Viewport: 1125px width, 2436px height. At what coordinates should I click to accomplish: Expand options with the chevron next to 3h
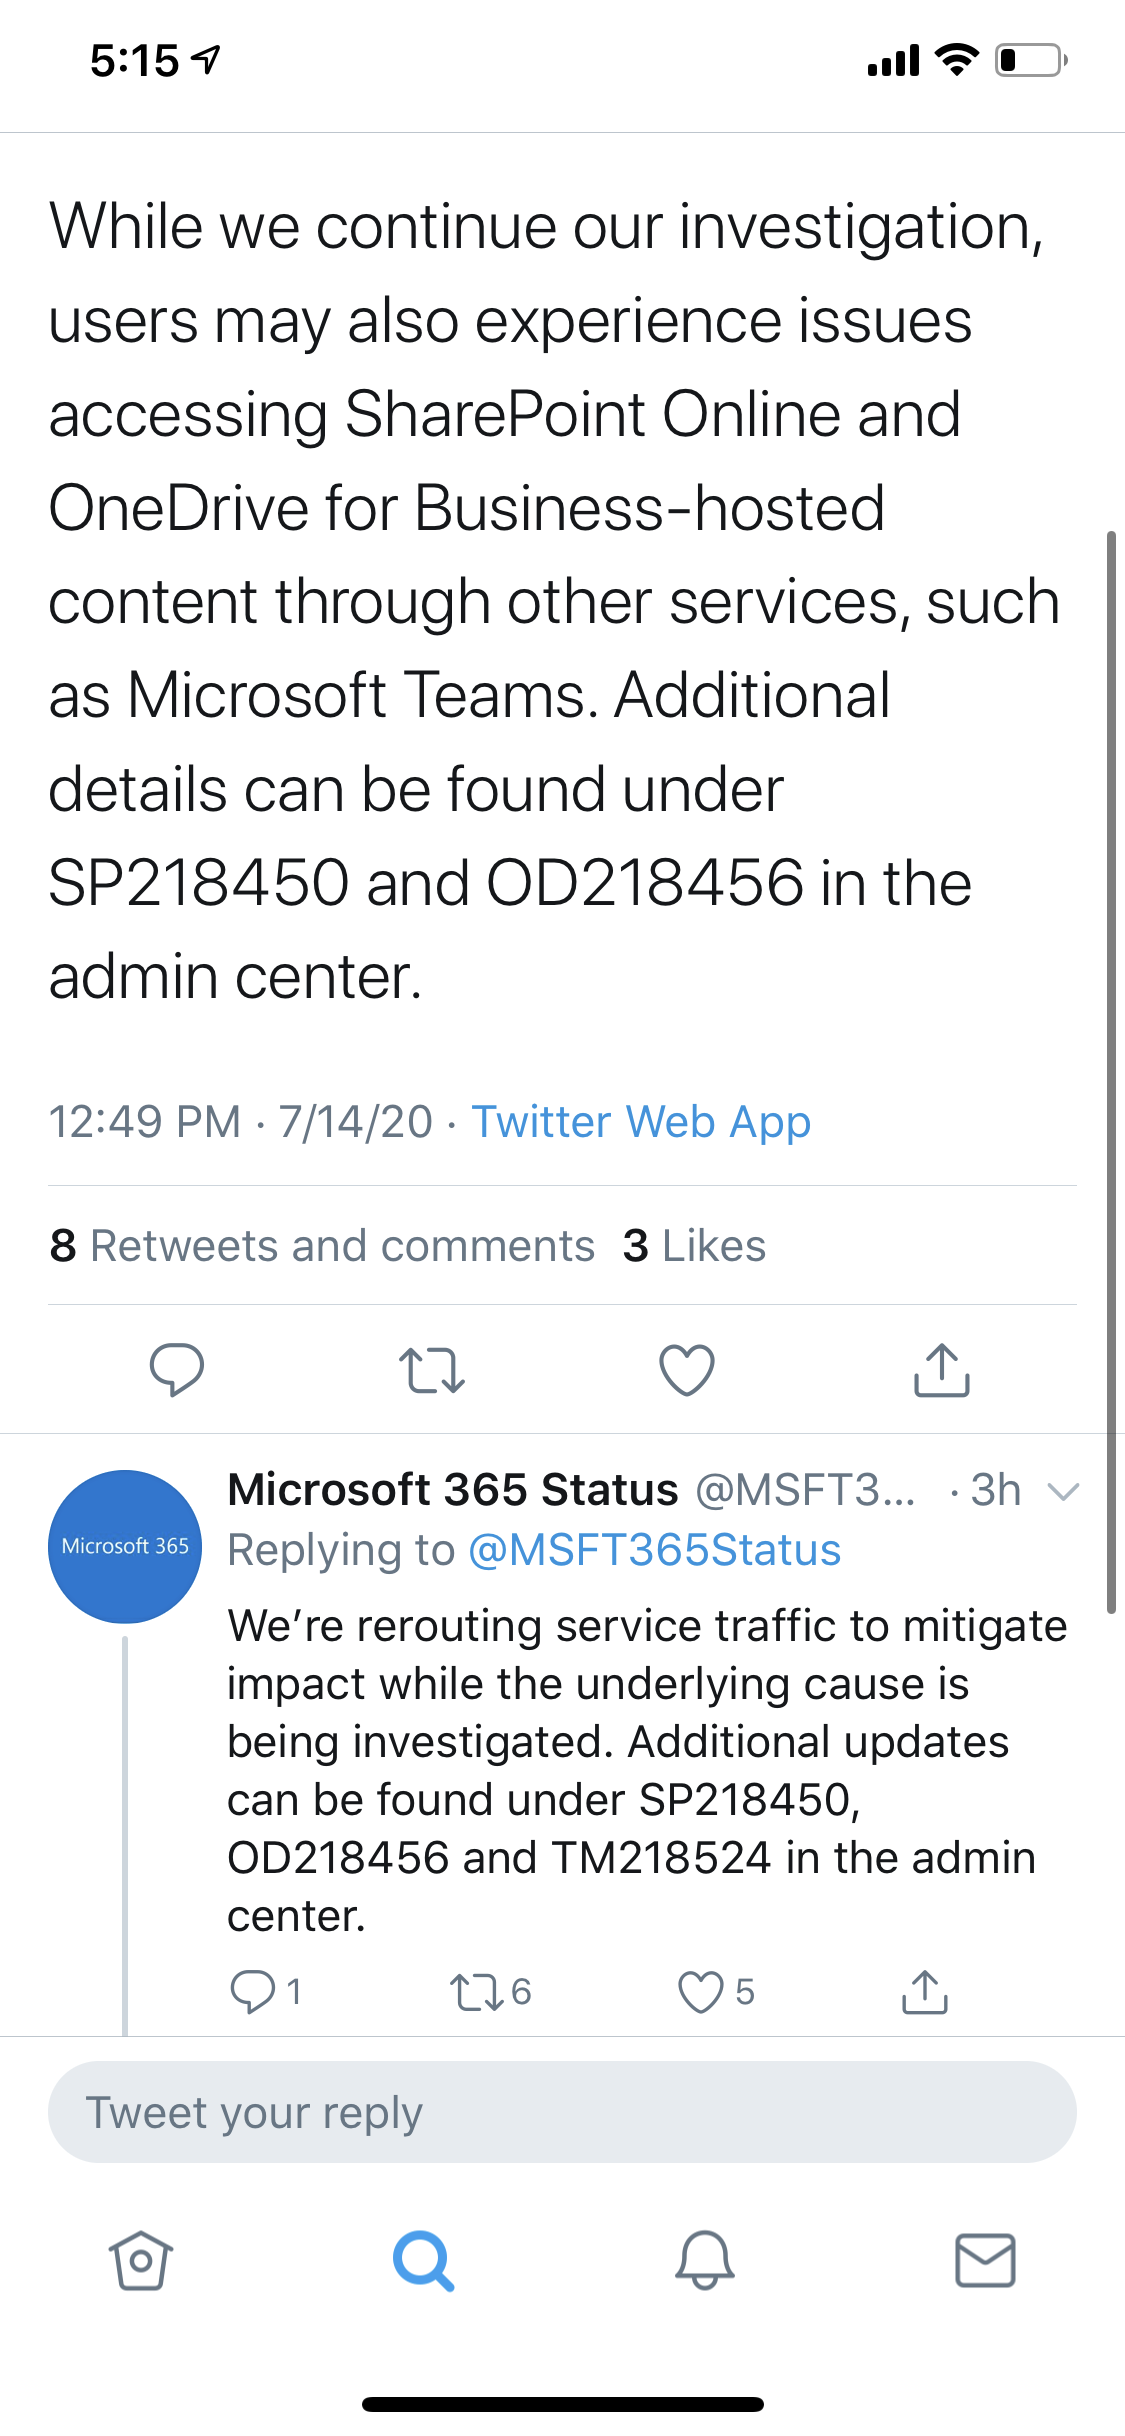pyautogui.click(x=1063, y=1492)
